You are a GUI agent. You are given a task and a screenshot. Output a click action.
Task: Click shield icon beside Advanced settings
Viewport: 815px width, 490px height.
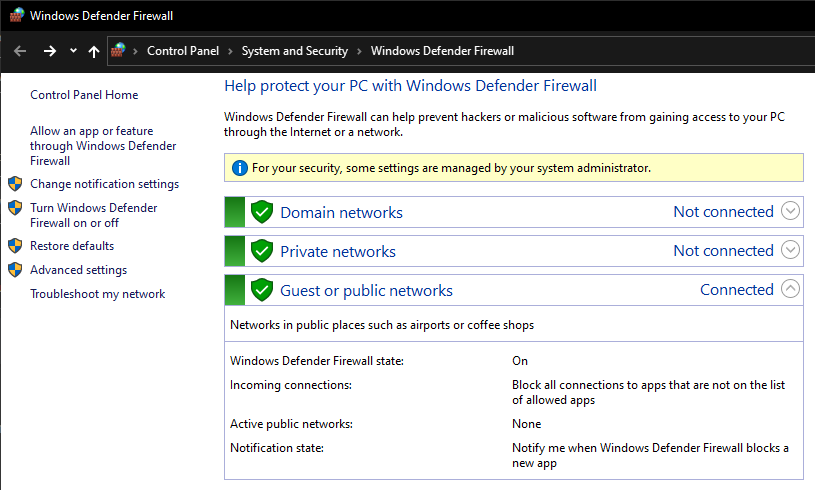coord(15,270)
